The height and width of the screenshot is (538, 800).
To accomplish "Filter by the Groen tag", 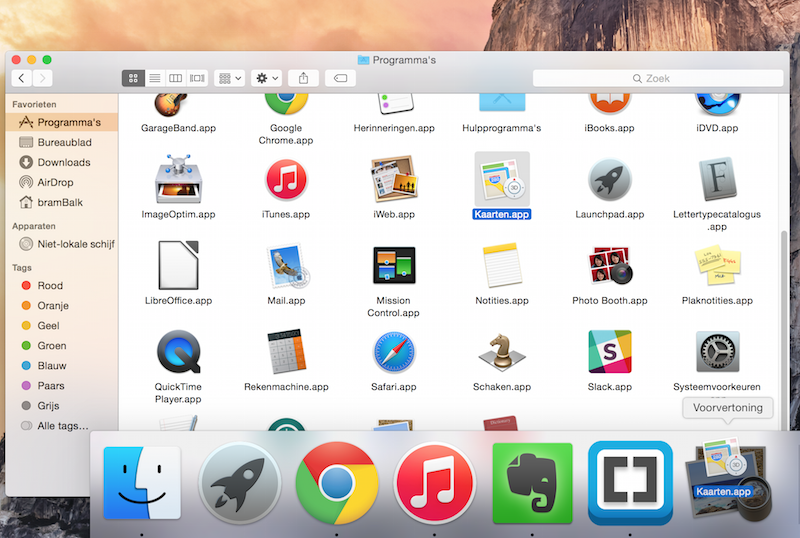I will [x=62, y=346].
